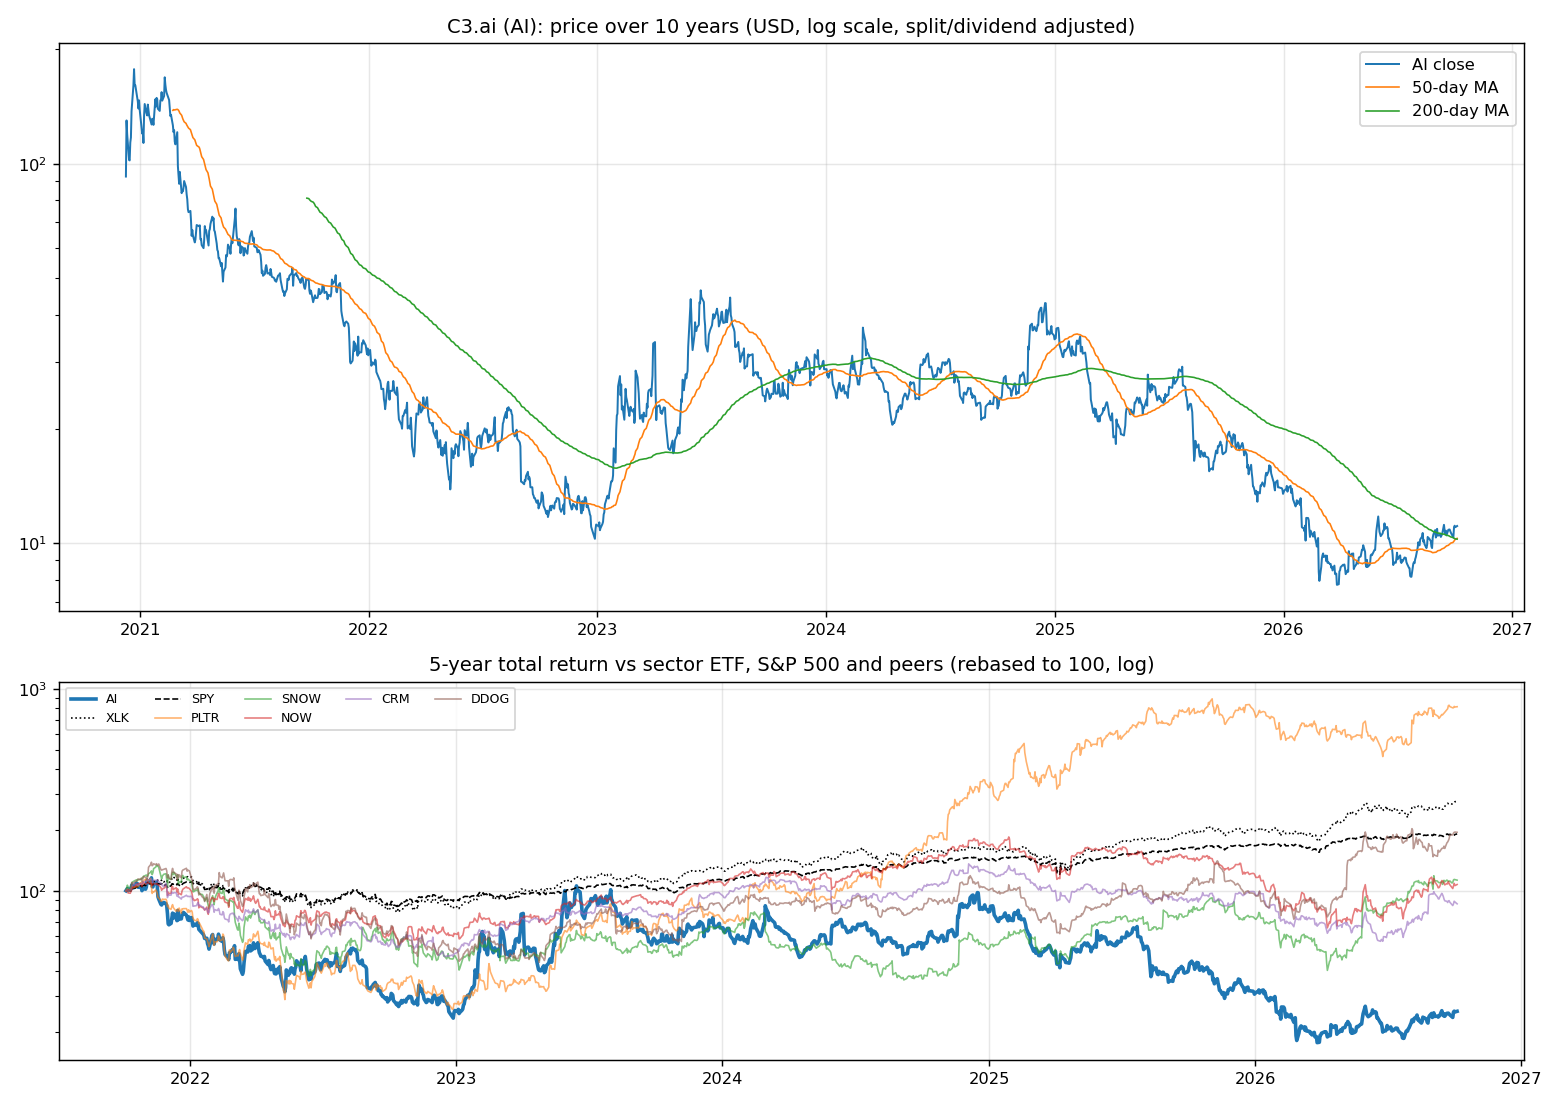Image resolution: width=1560 pixels, height=1105 pixels.
Task: Click the bottom chart title about 5-year total return
Action: 791,665
